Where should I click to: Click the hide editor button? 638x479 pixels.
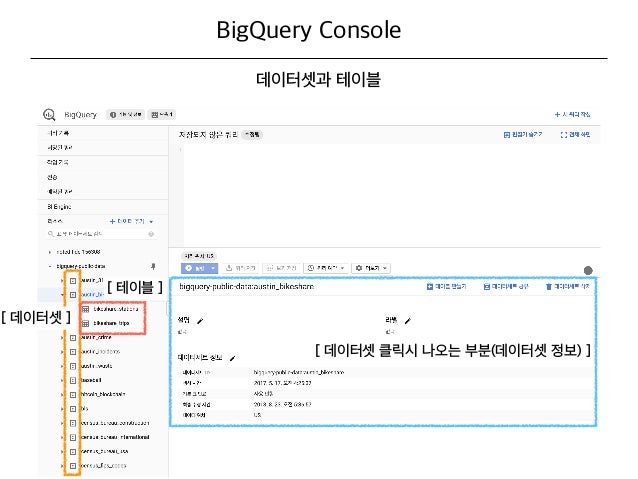(523, 134)
